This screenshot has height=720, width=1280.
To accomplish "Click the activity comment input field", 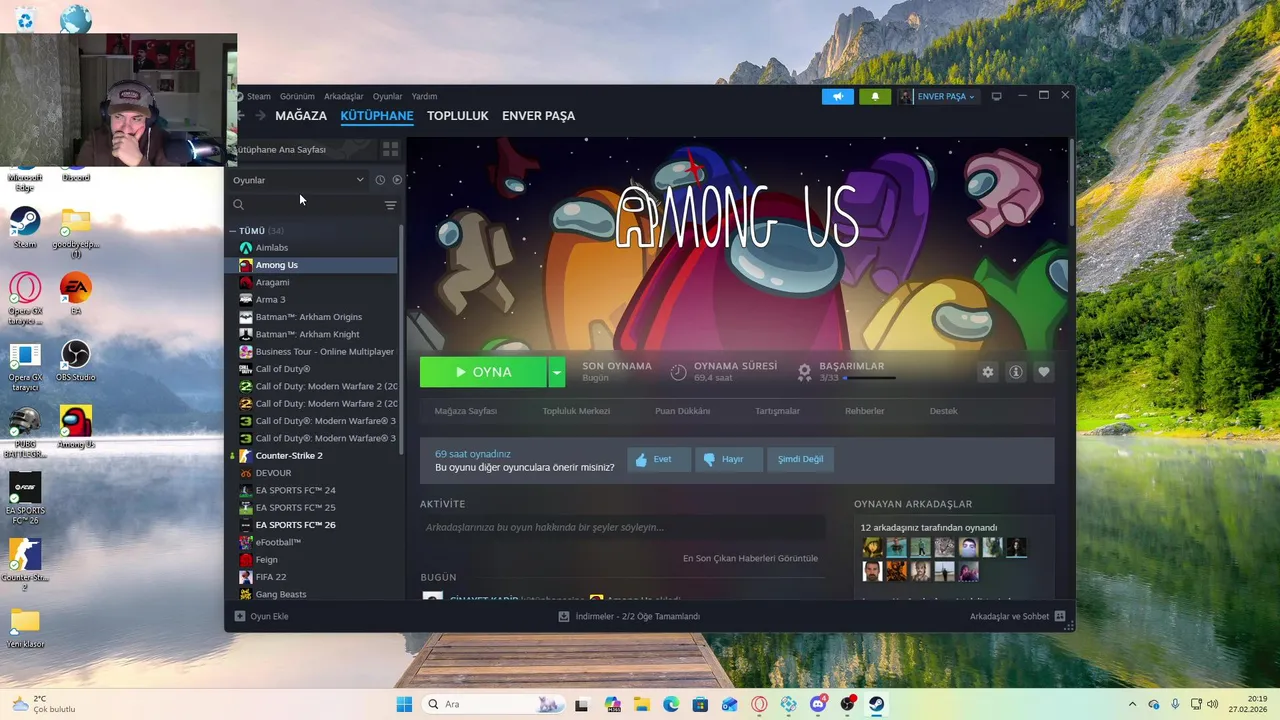I will pos(622,527).
